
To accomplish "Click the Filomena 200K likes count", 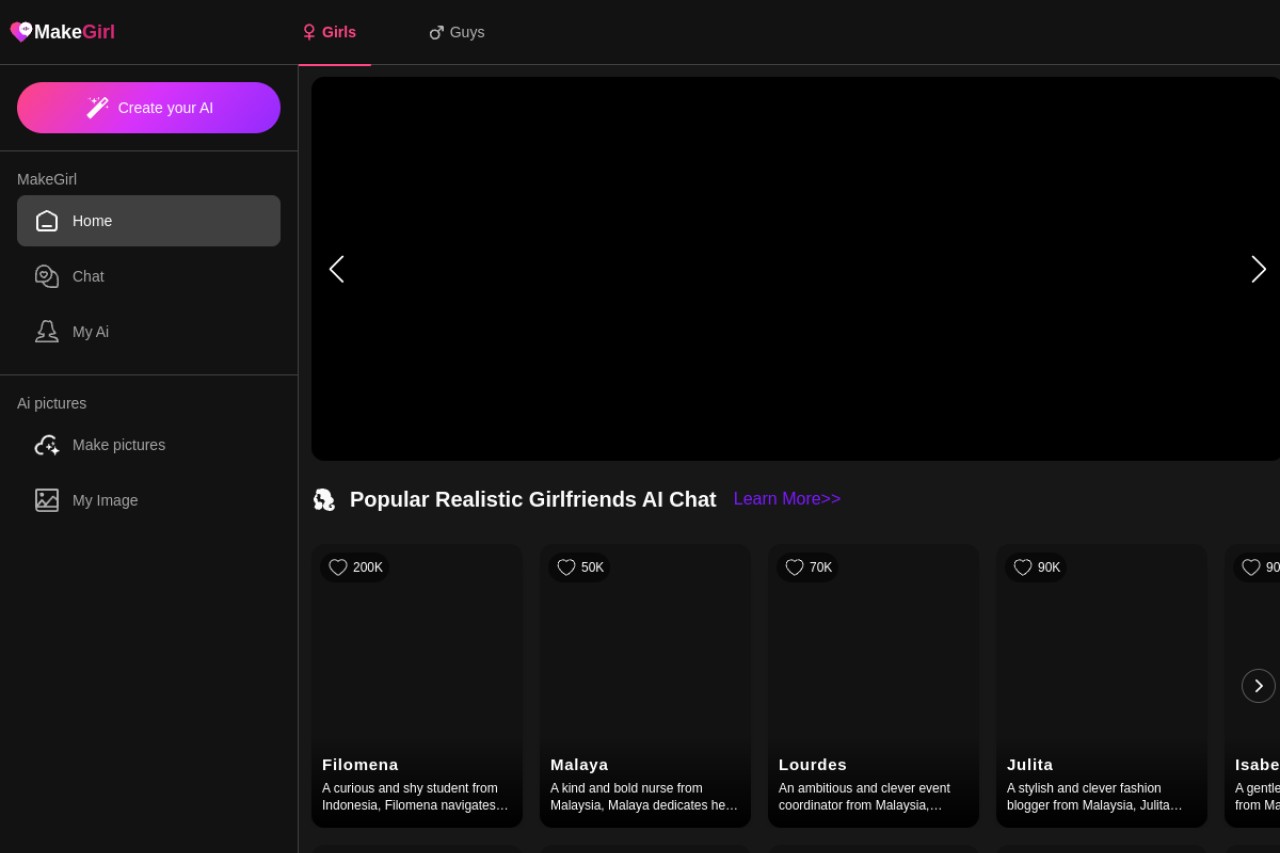I will click(x=368, y=568).
